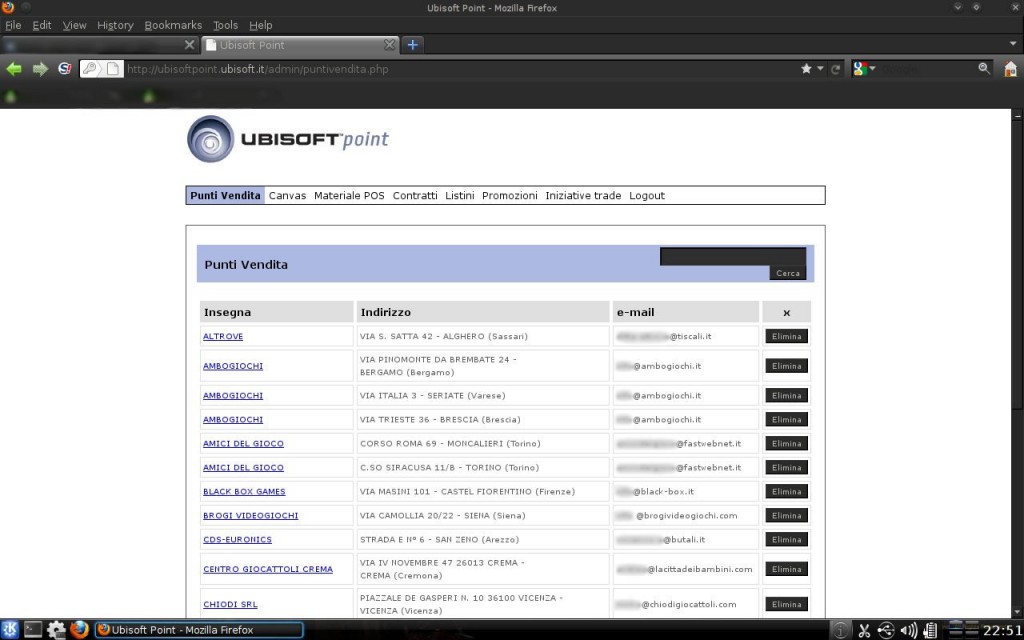Image resolution: width=1024 pixels, height=640 pixels.
Task: Close the first blurred browser tab
Action: tap(189, 44)
